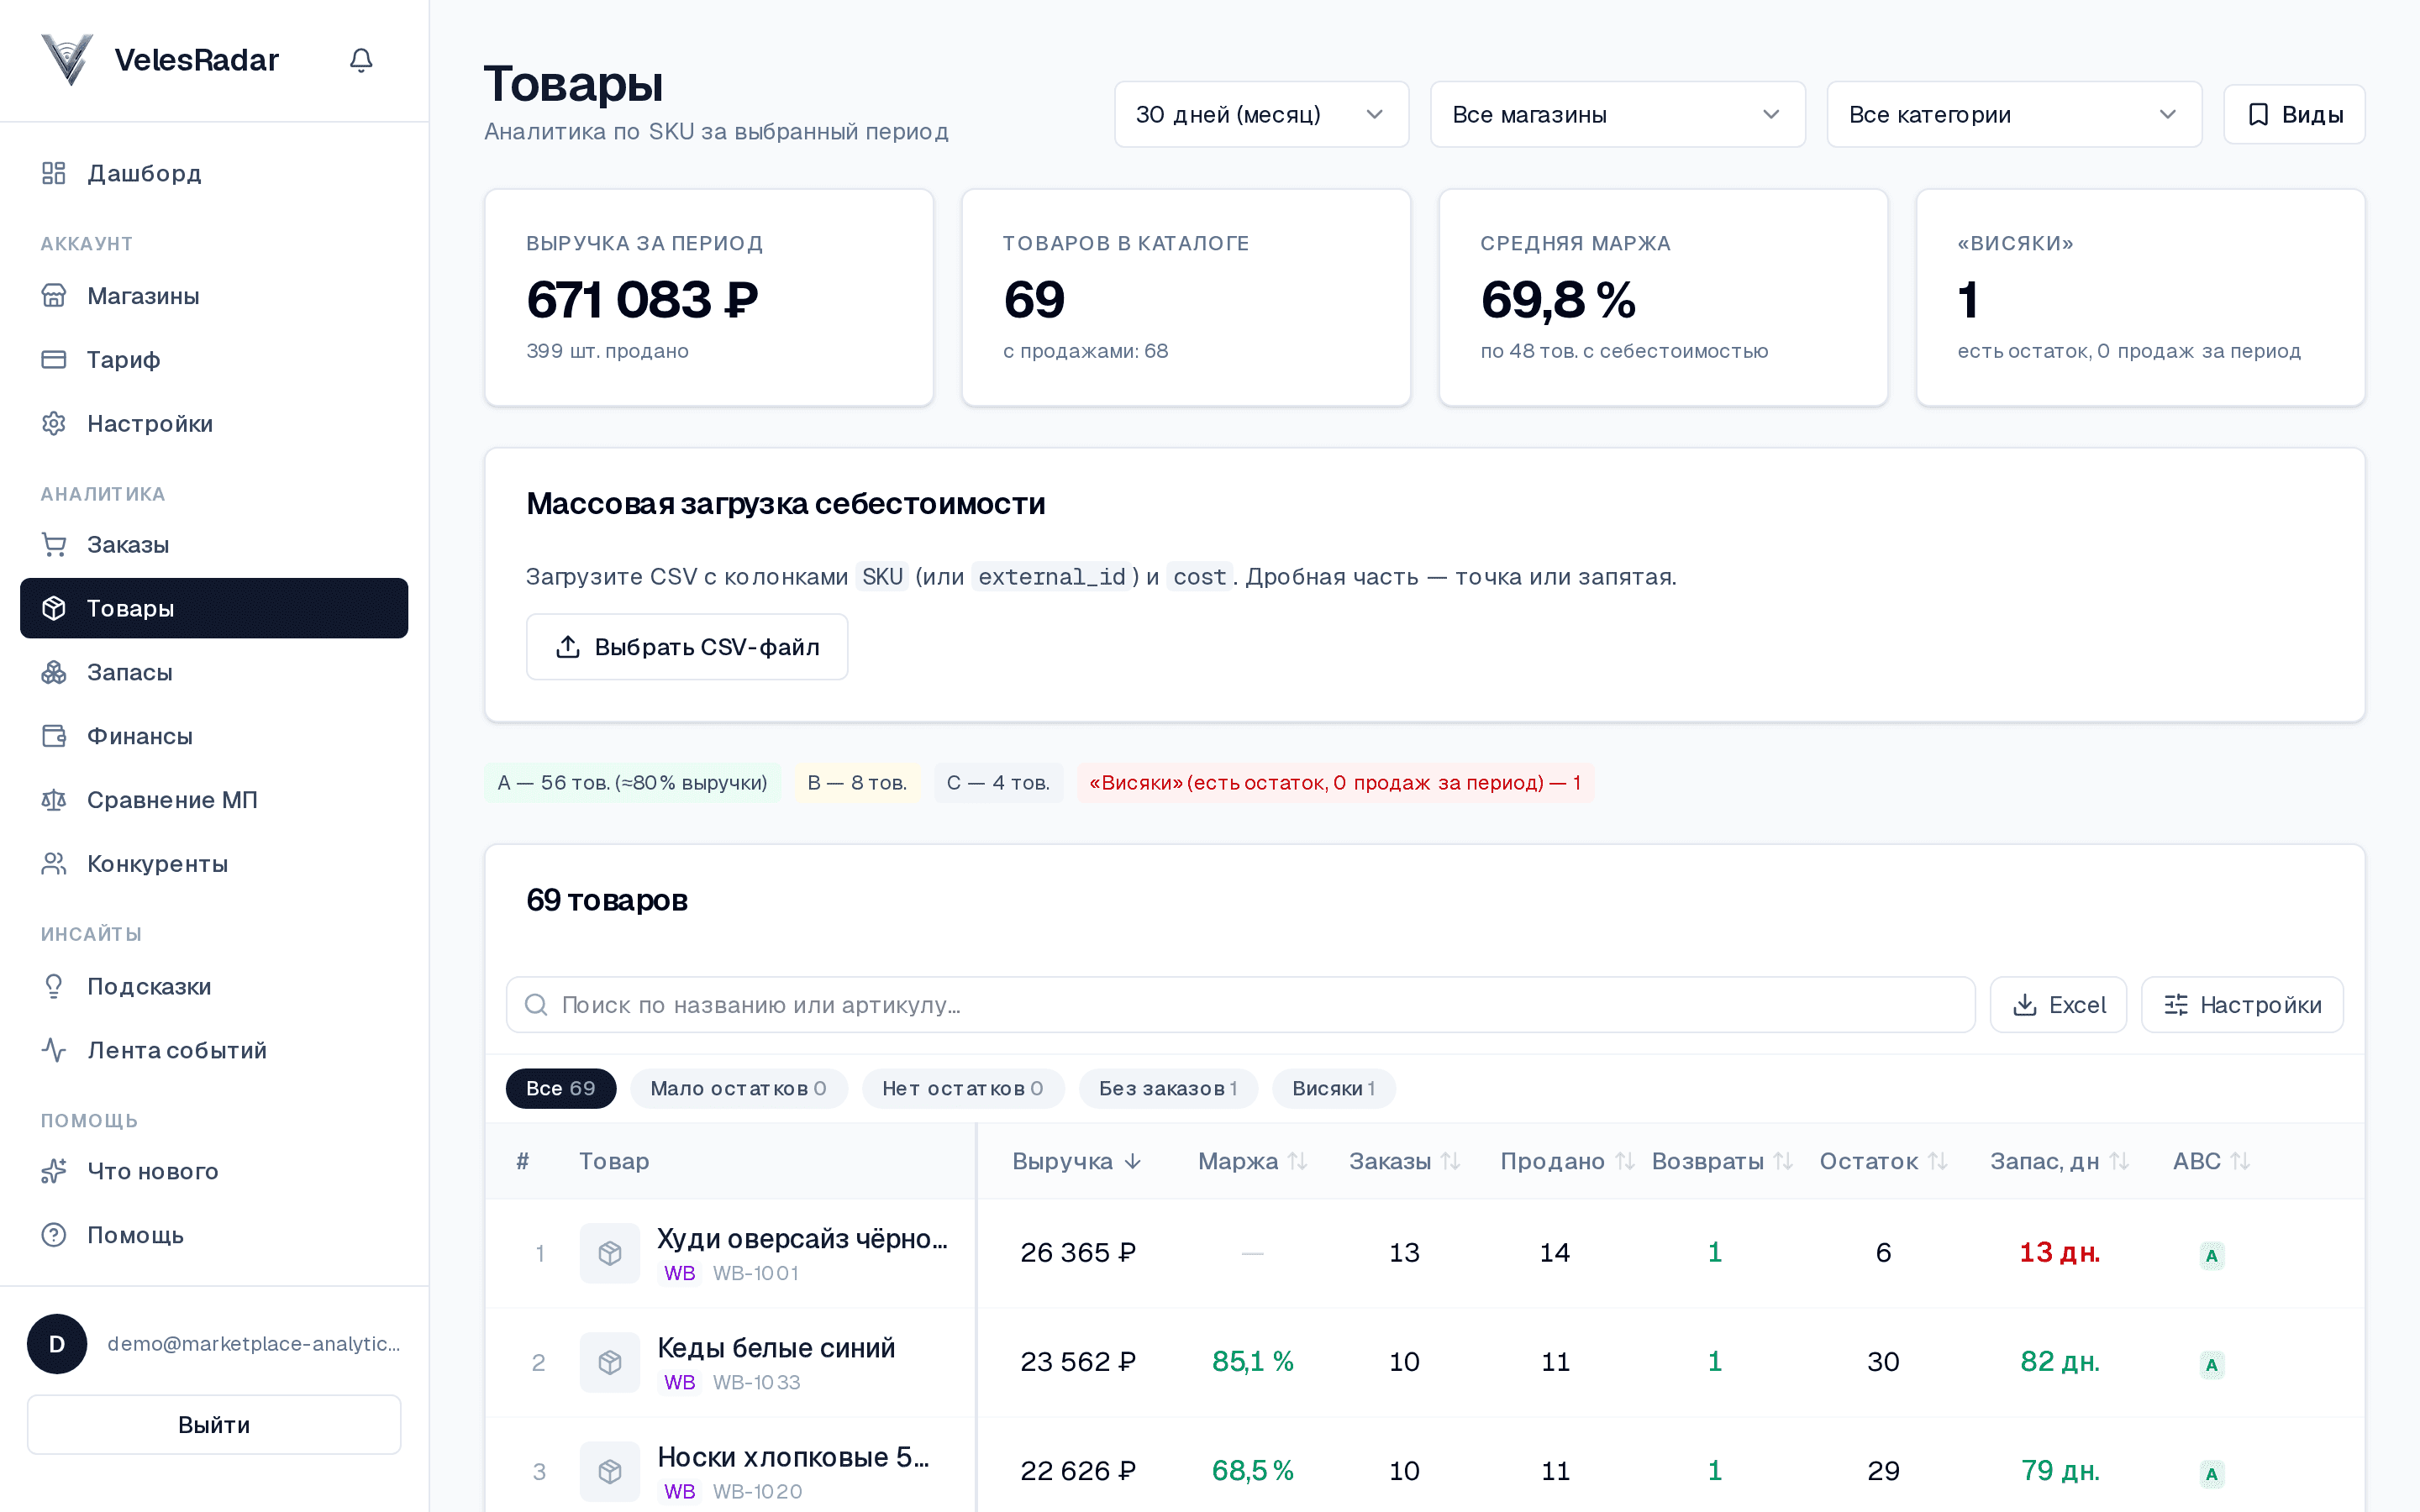Click the WB-1033 article code

tap(756, 1382)
